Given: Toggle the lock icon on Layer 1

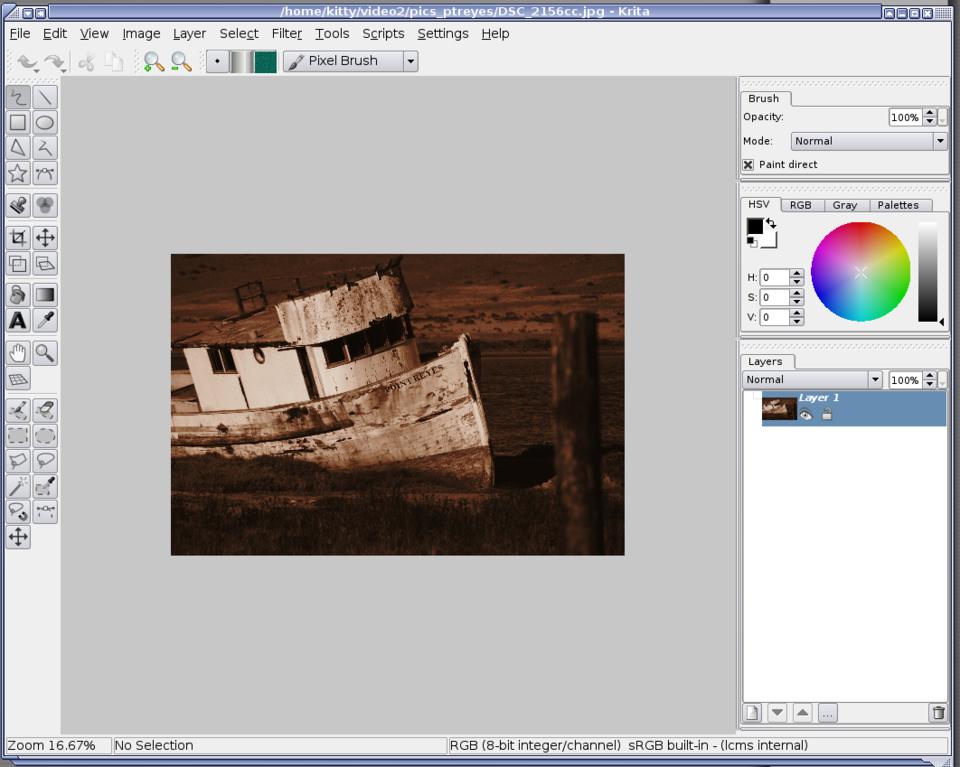Looking at the screenshot, I should click(x=827, y=415).
